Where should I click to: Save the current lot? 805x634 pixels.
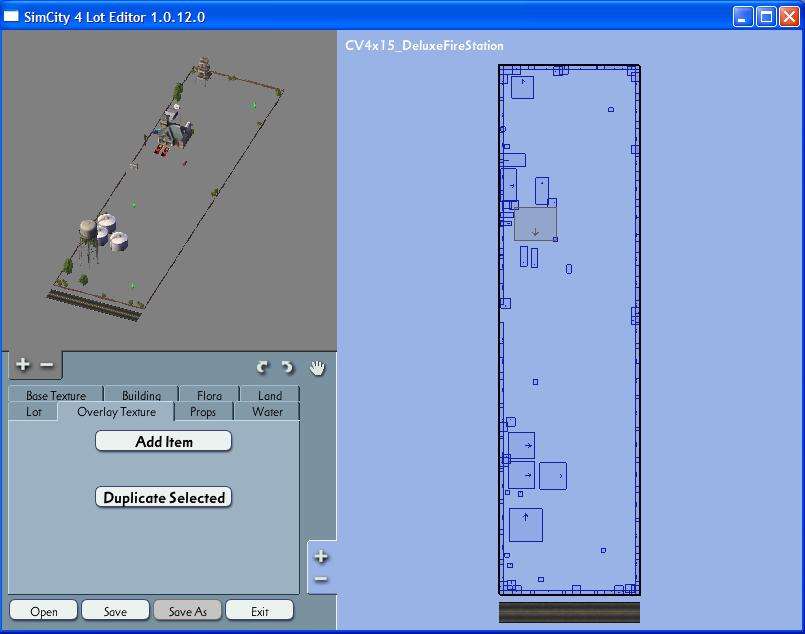tap(116, 611)
